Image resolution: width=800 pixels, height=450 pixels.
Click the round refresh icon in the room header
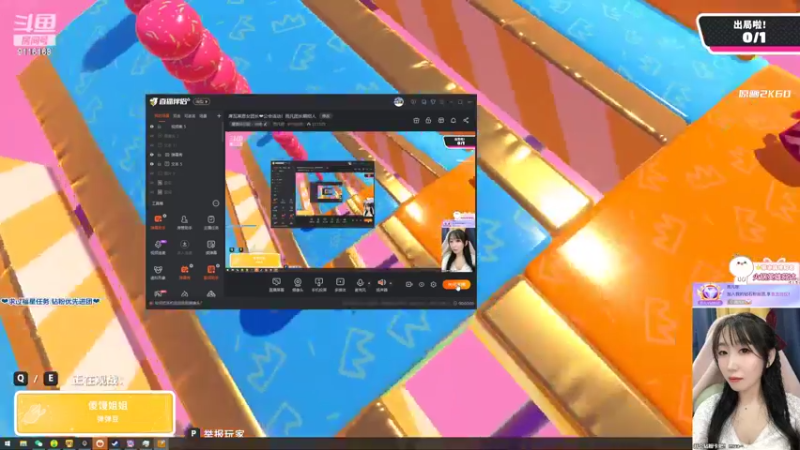point(453,120)
